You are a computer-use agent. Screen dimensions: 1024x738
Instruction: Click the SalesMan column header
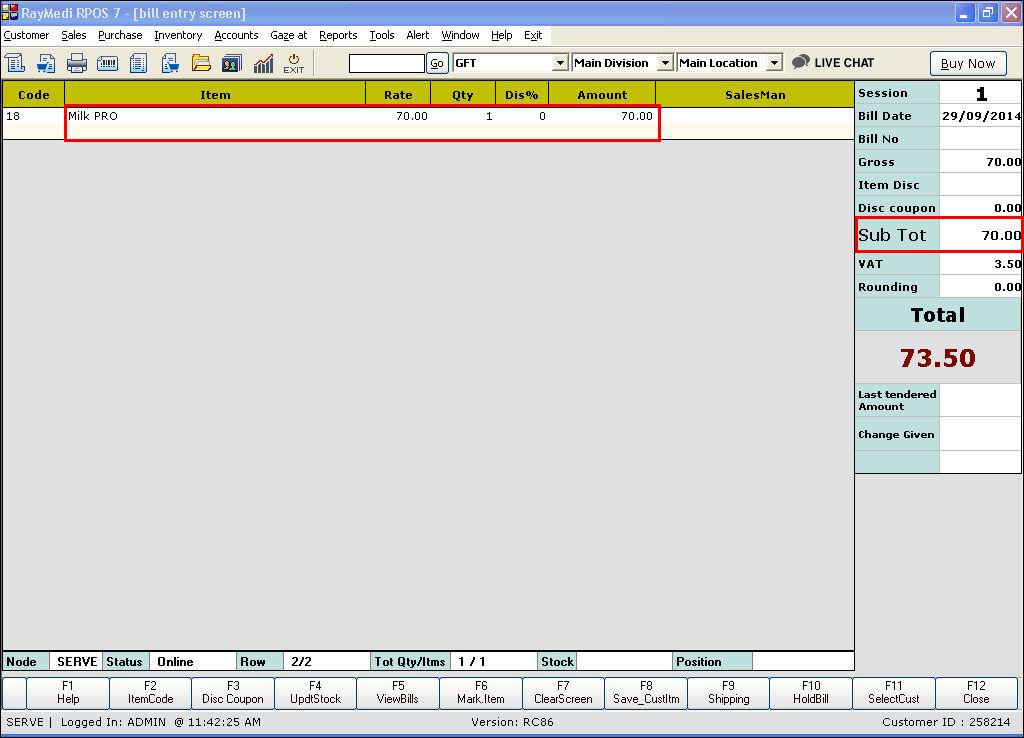coord(755,94)
